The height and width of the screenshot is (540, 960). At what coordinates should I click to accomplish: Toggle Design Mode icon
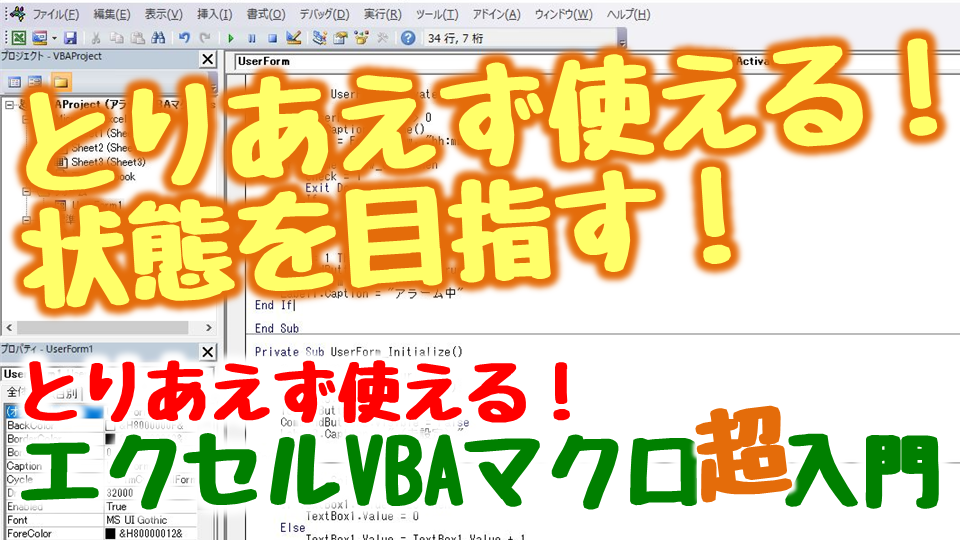click(x=294, y=38)
